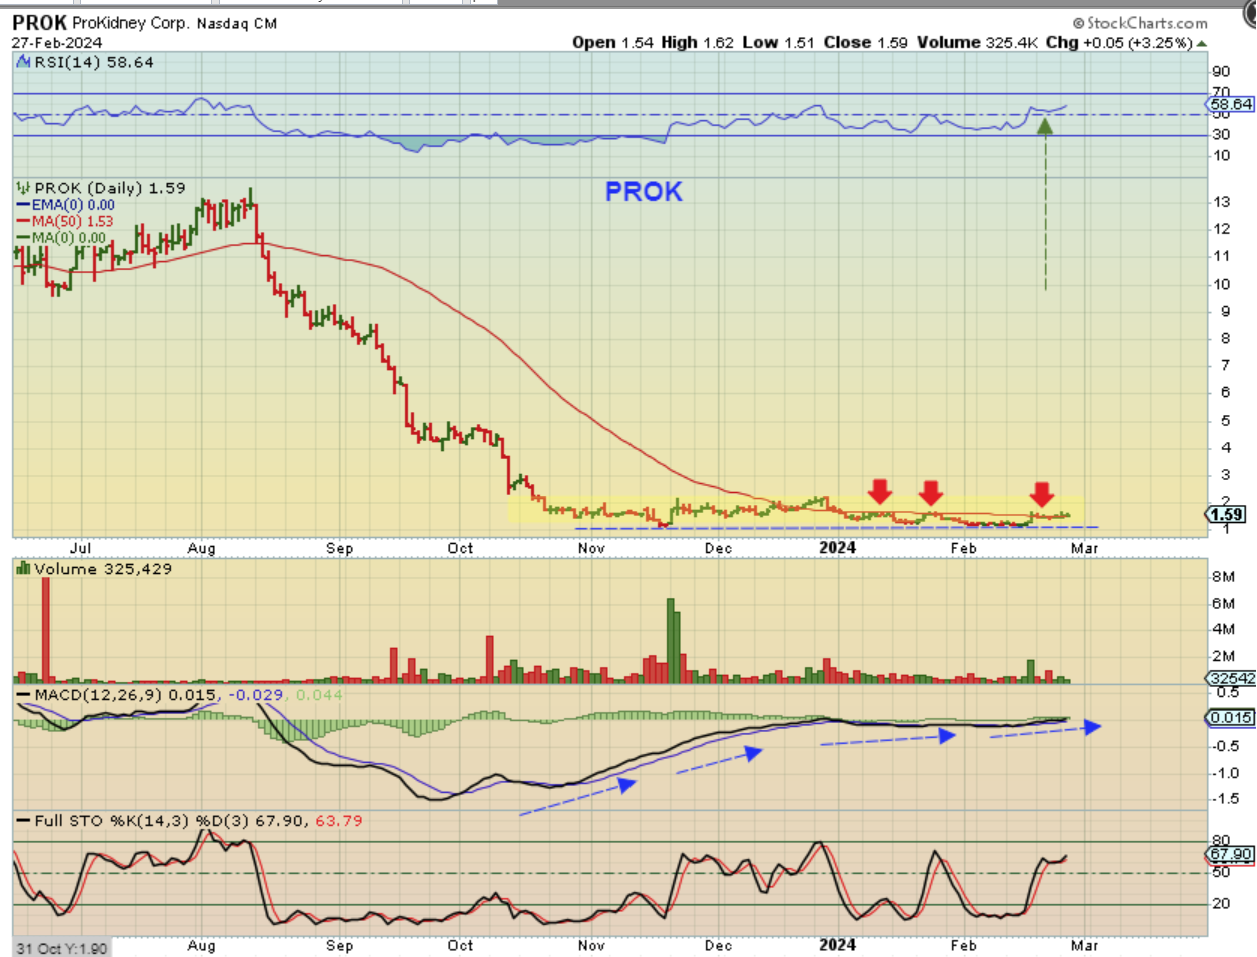
Task: Click the bold 2024 label on price chart axis
Action: point(837,547)
